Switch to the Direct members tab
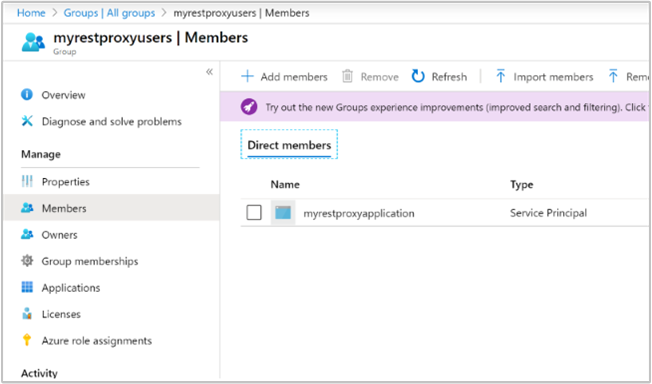 pyautogui.click(x=289, y=145)
